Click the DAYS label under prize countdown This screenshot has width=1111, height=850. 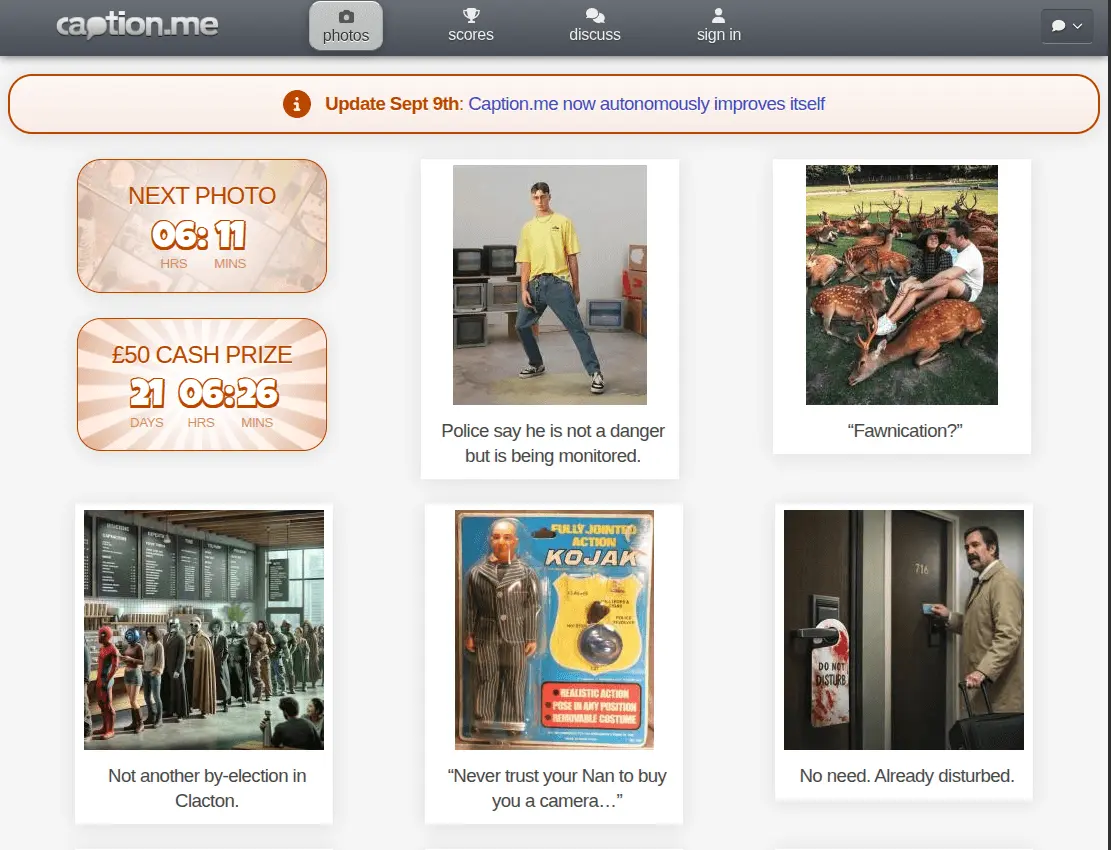click(x=147, y=423)
